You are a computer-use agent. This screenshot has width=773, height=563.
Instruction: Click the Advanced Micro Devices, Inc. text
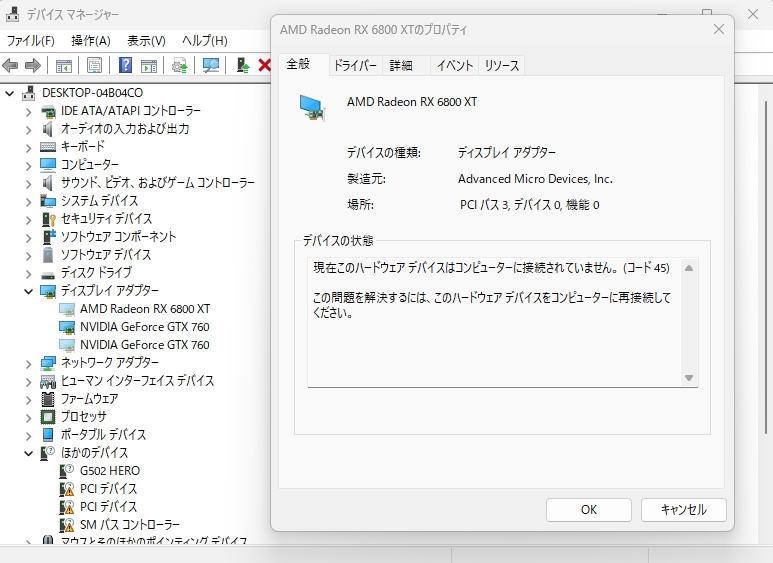click(535, 179)
